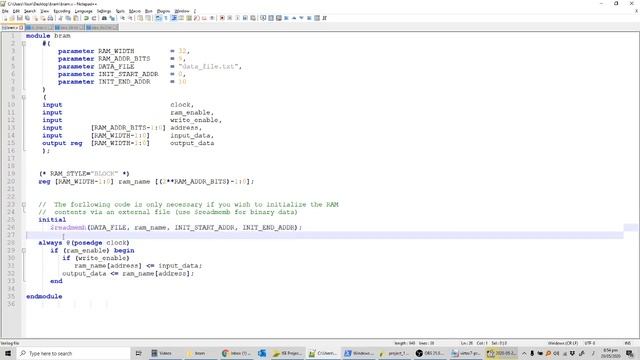
Task: Click the $readmemb call on line 26
Action: point(68,227)
